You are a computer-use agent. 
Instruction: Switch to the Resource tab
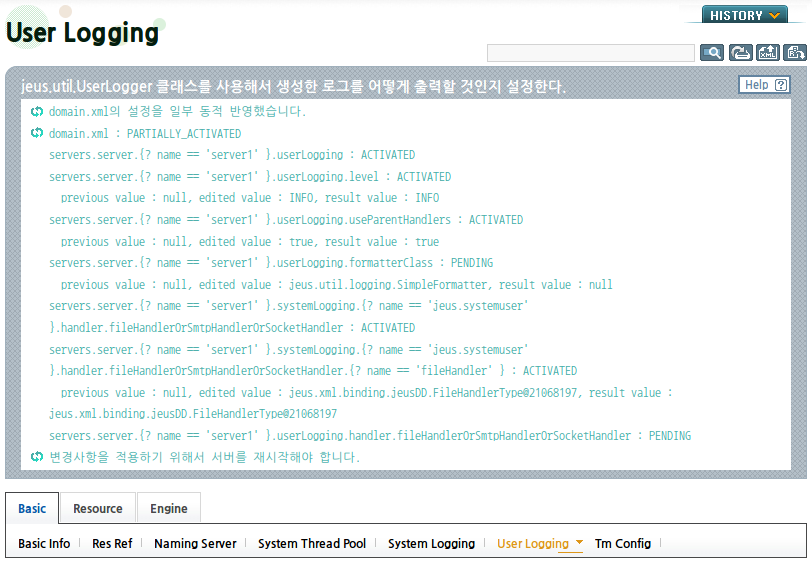tap(98, 508)
